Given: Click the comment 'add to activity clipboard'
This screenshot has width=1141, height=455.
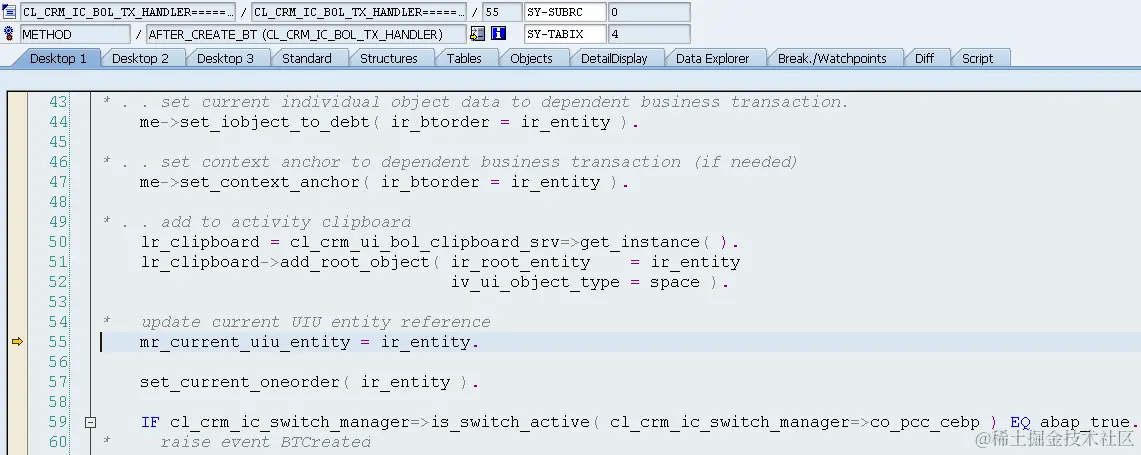Looking at the screenshot, I should (x=286, y=222).
